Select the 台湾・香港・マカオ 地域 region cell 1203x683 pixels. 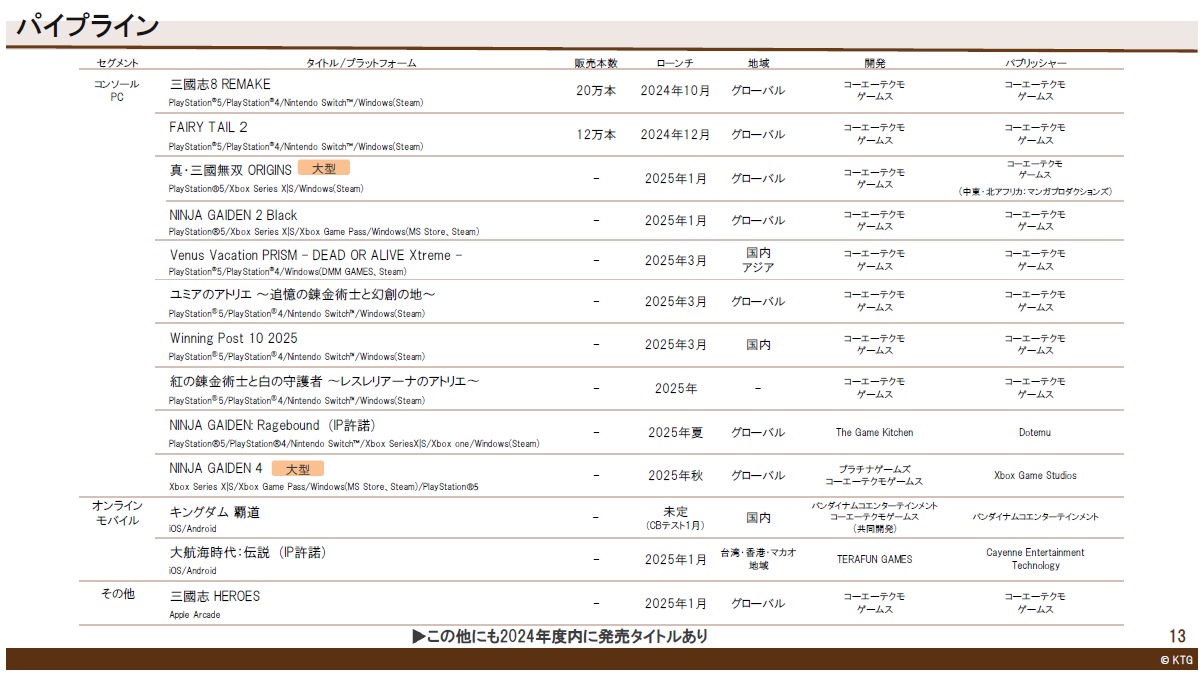pyautogui.click(x=758, y=559)
